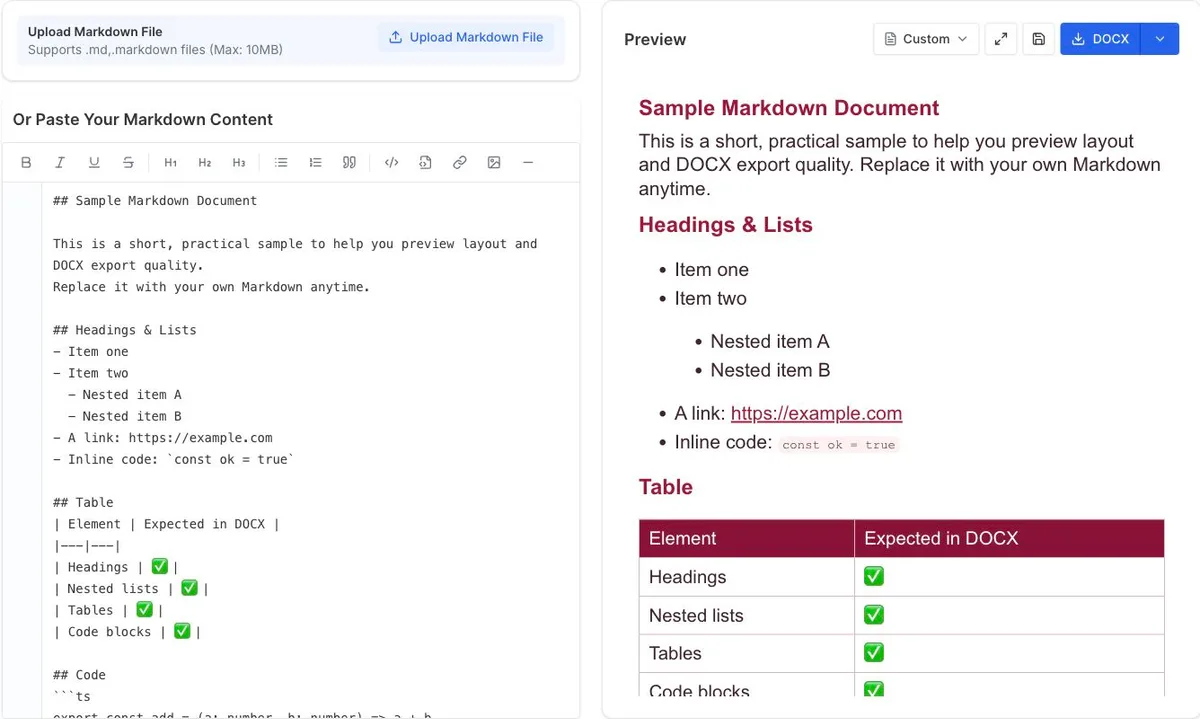
Task: Apply italic formatting
Action: 60,162
